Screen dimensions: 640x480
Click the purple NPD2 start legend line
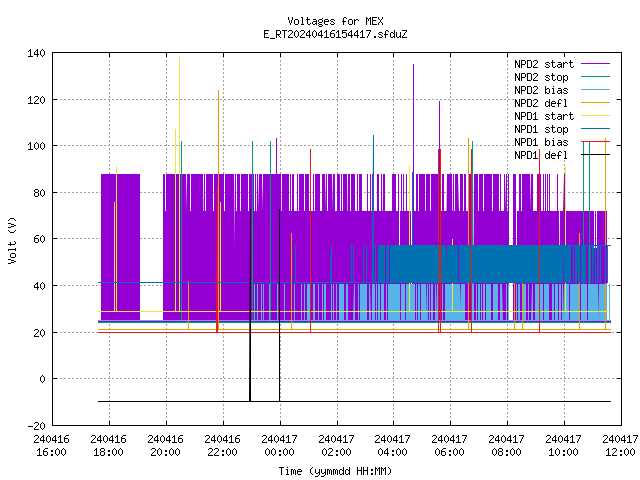click(595, 64)
